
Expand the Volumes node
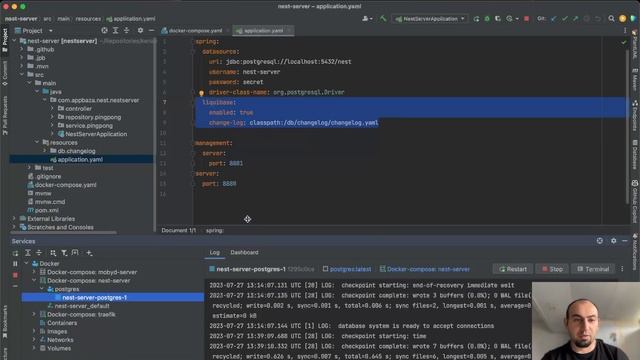tap(34, 349)
